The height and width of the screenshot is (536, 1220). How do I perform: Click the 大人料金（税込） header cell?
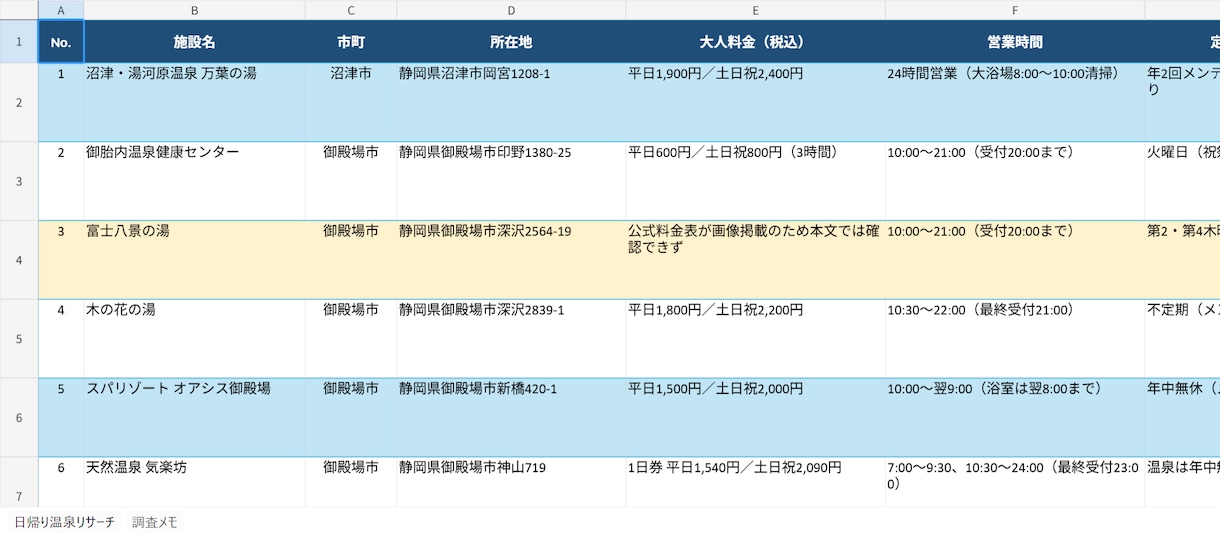coord(755,42)
